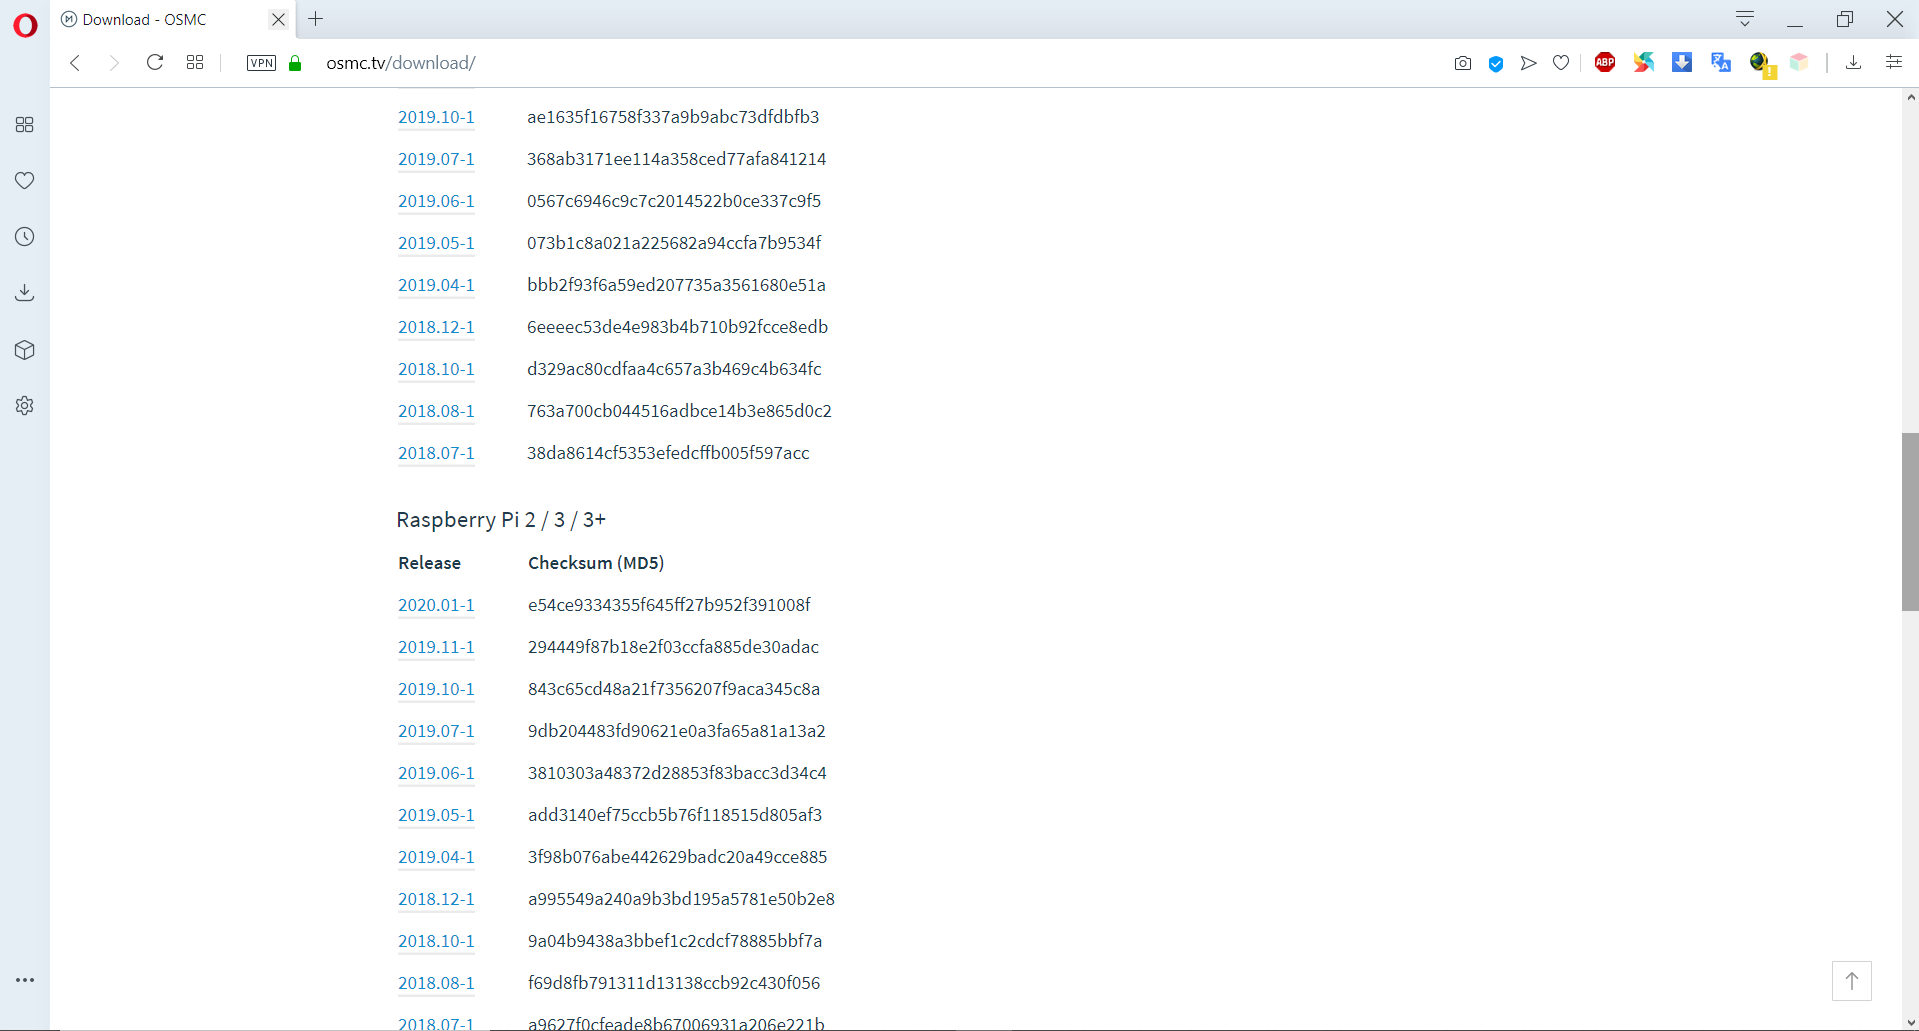Click checksum e54ce9334355f645ff27b952f391008f
The height and width of the screenshot is (1031, 1919).
tap(669, 605)
